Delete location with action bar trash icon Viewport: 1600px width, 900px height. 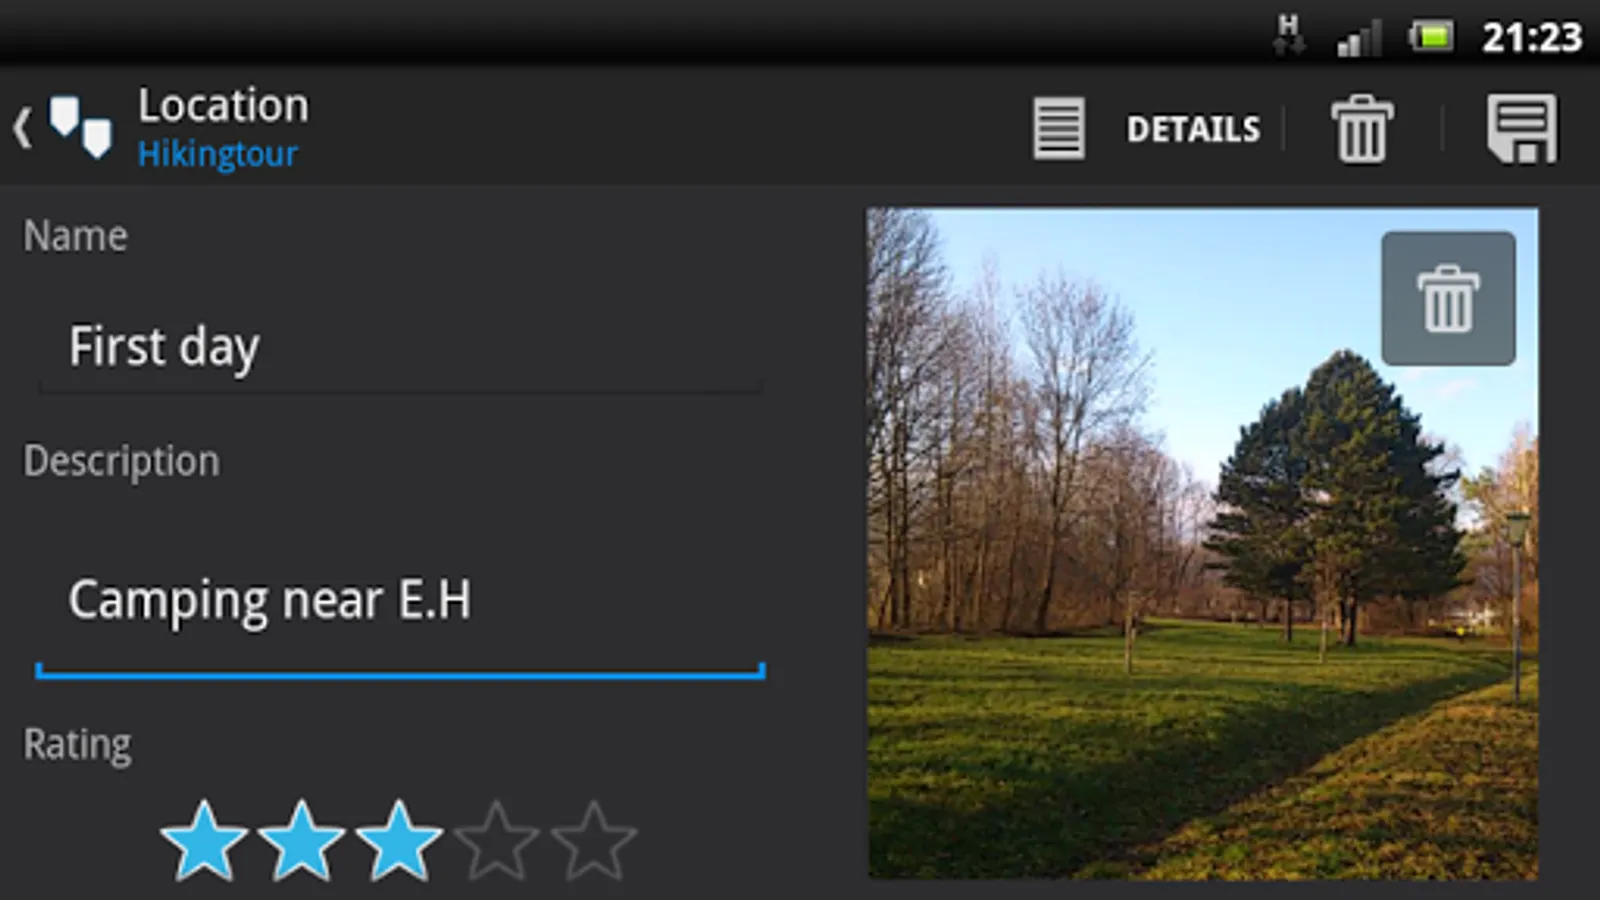tap(1361, 128)
